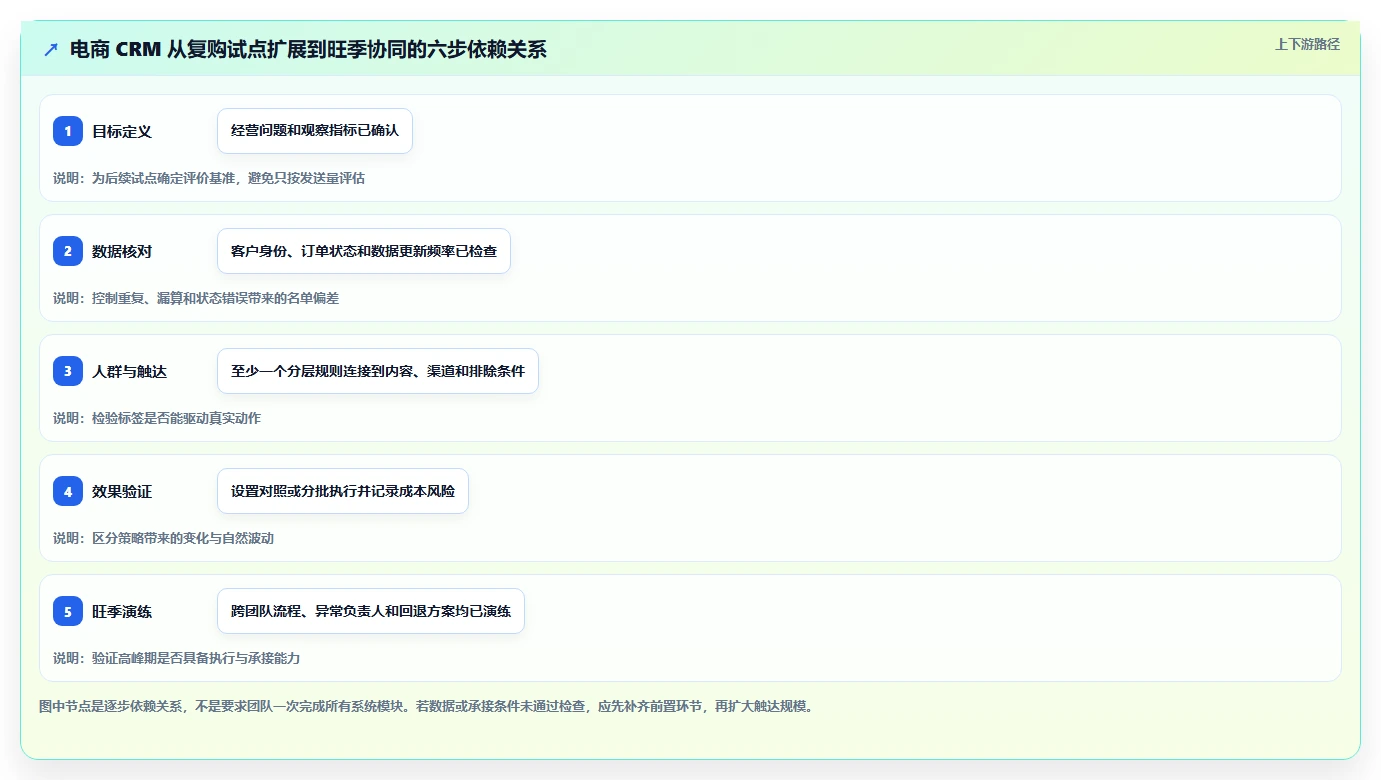Select the 客户身份、订单状态和数据更新频率已检查 chip

click(x=364, y=251)
